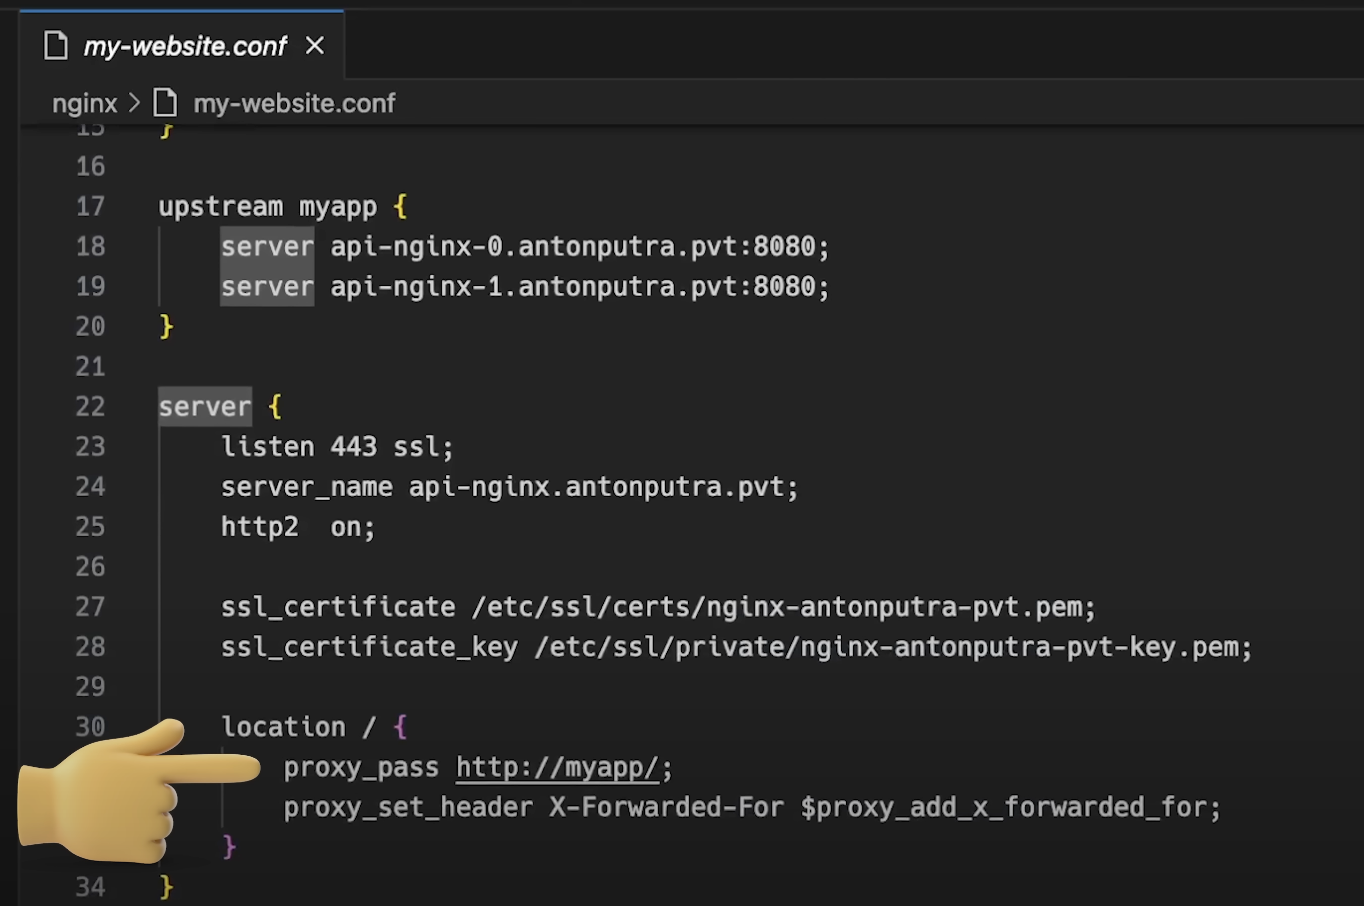Click '/etc/ssl/private/nginx-antonputra-pvt-key.pem;' path

click(x=893, y=647)
